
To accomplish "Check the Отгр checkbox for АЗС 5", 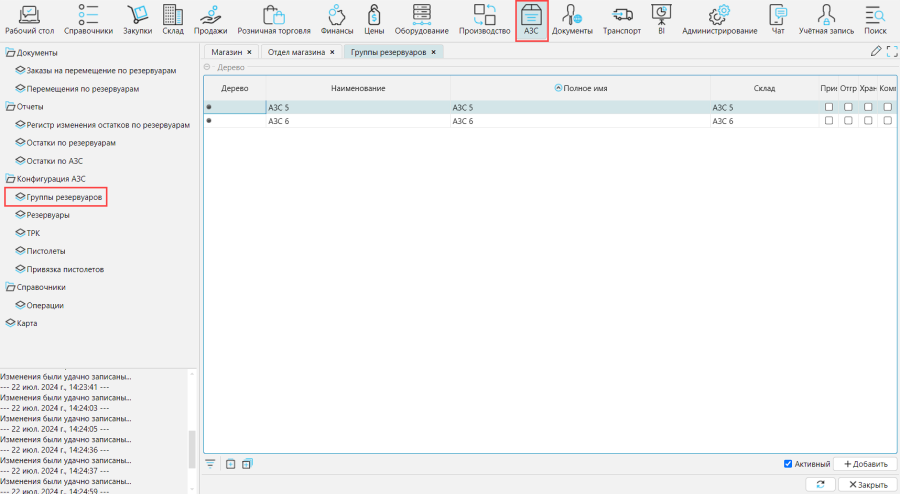I will click(x=848, y=107).
